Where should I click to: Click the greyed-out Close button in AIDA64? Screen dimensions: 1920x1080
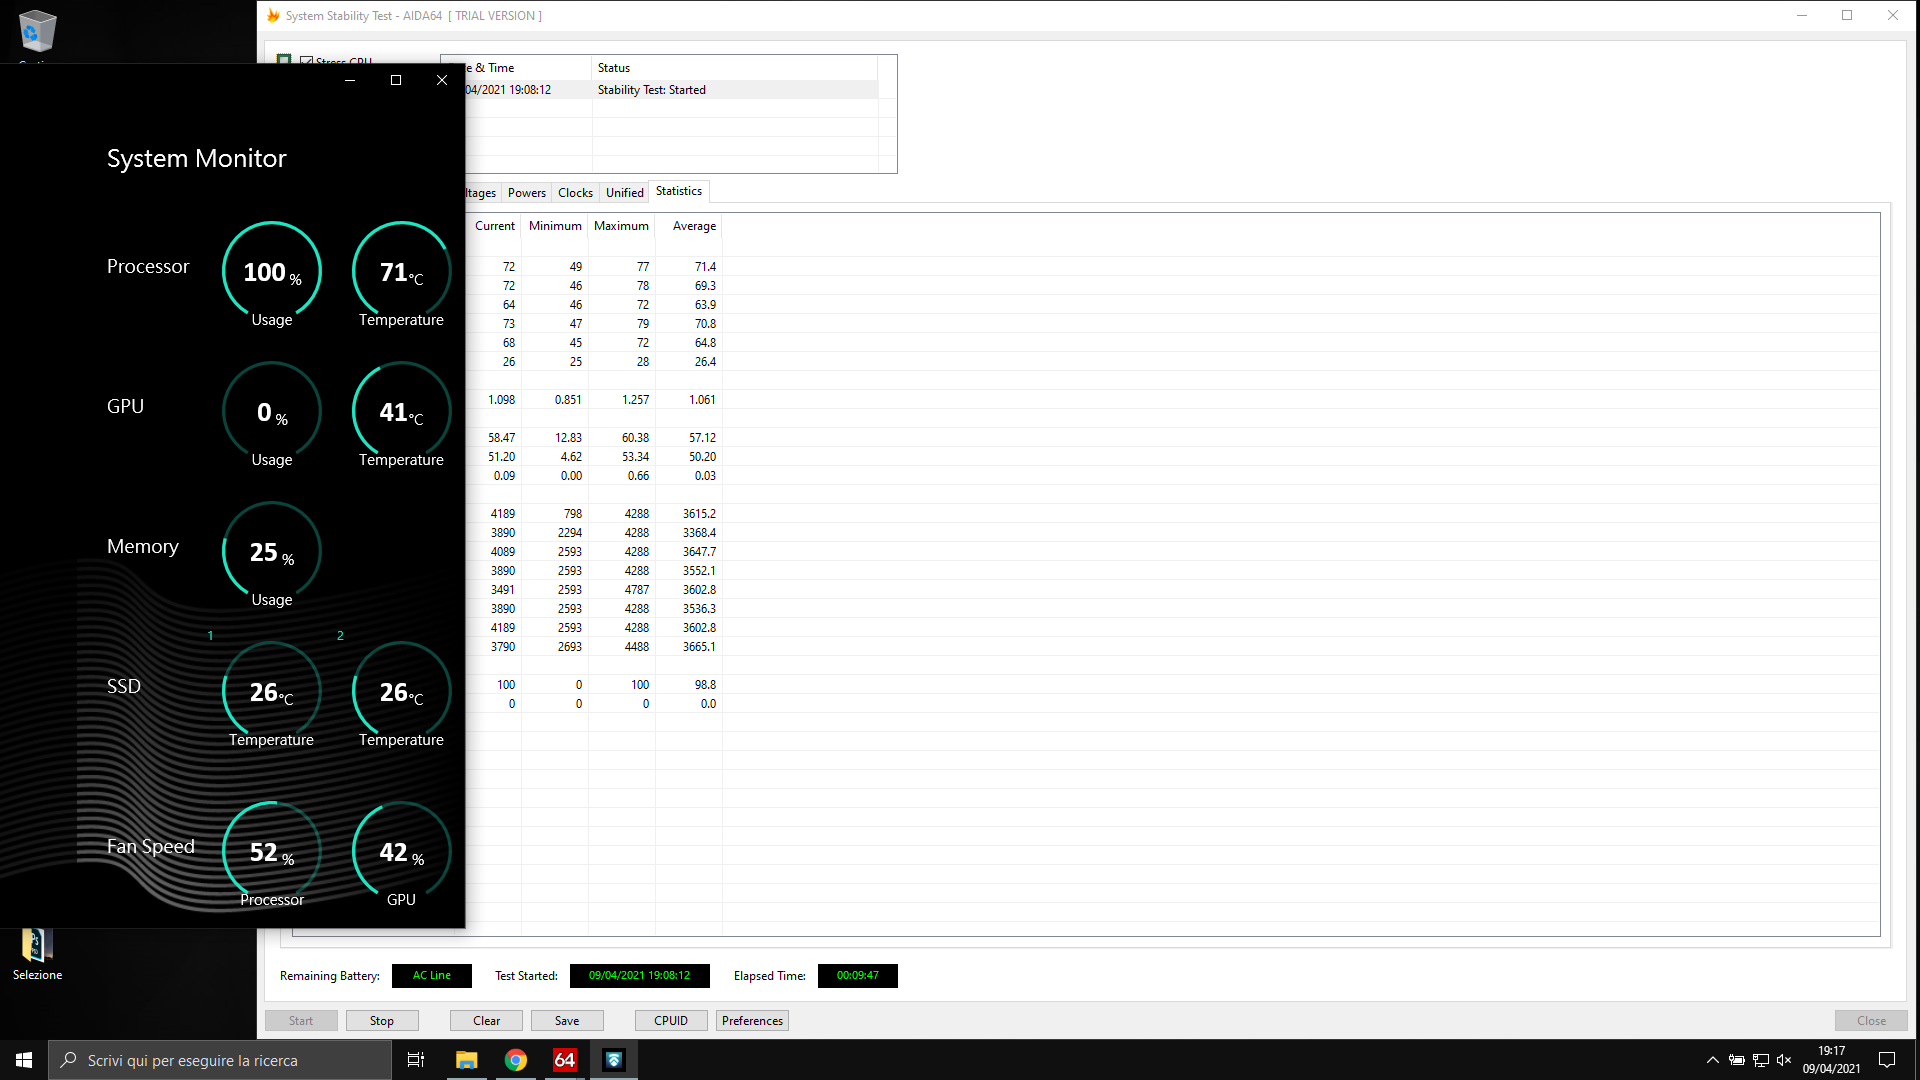(1871, 1021)
